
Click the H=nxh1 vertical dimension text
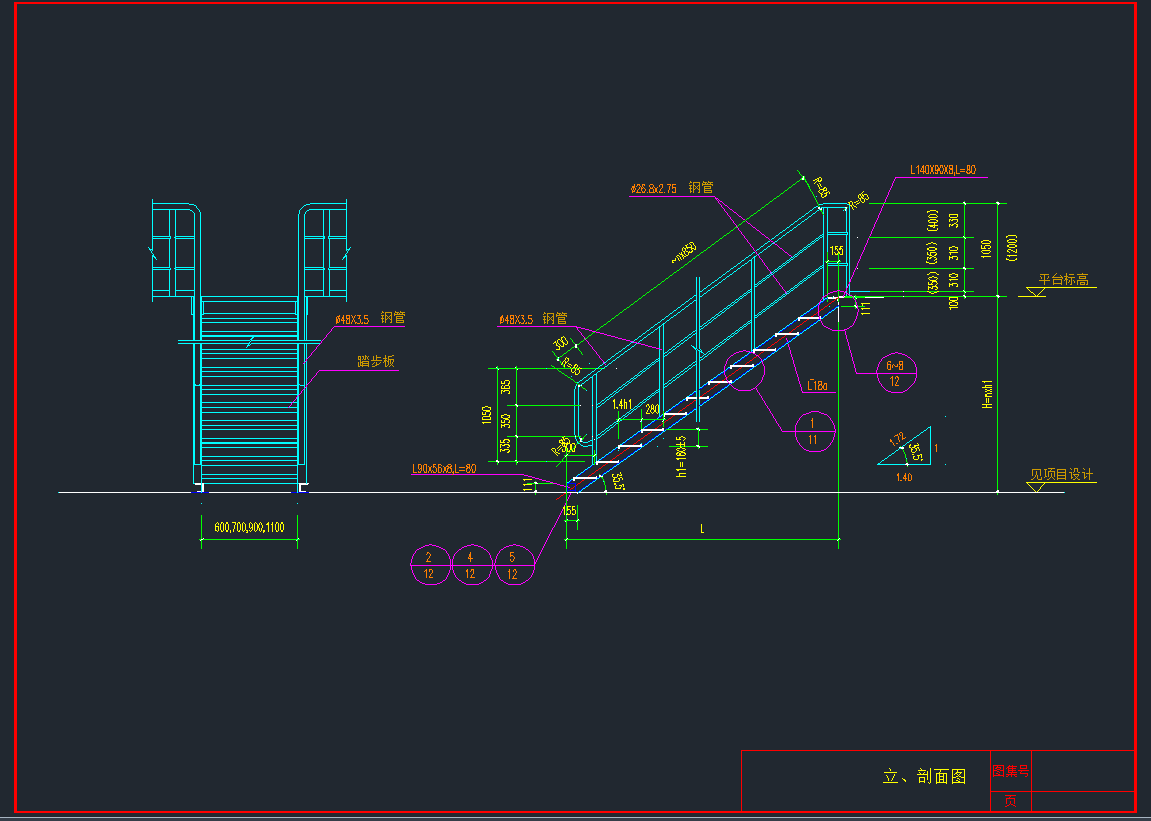pos(986,394)
